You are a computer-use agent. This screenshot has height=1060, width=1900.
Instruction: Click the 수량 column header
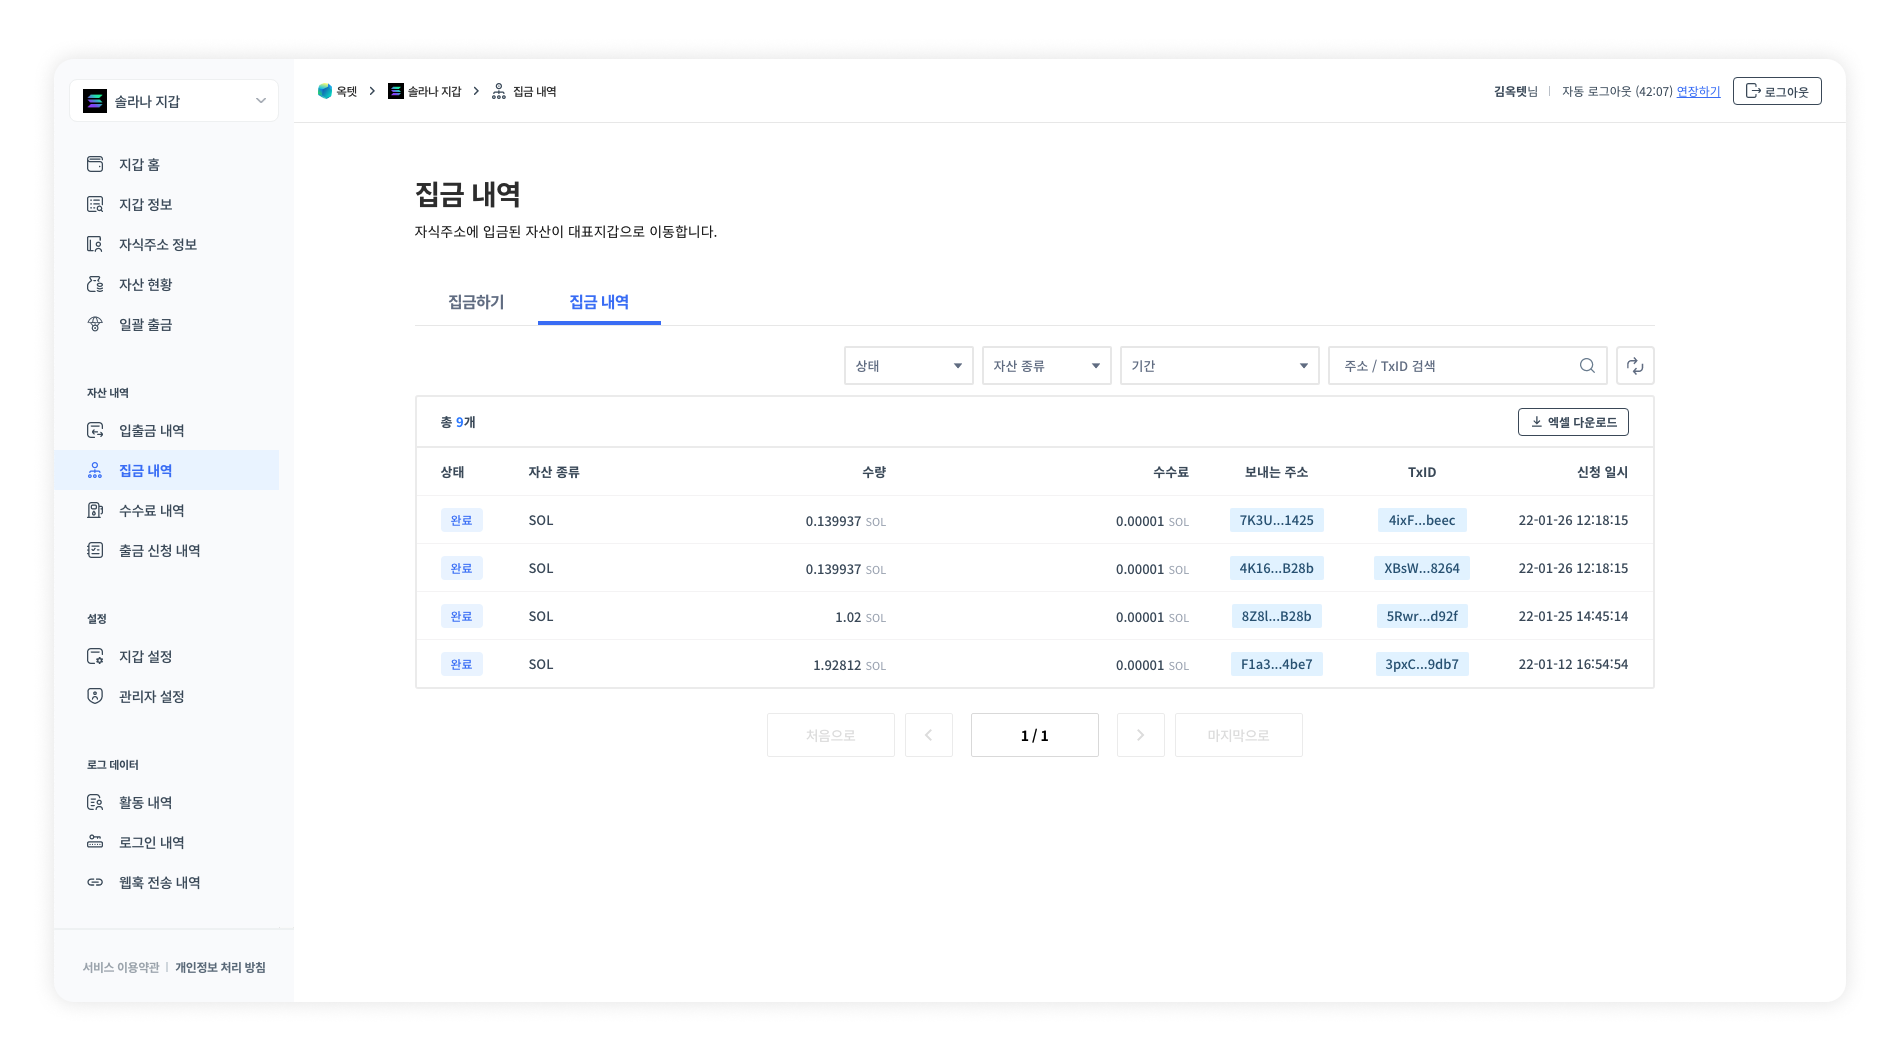point(874,472)
